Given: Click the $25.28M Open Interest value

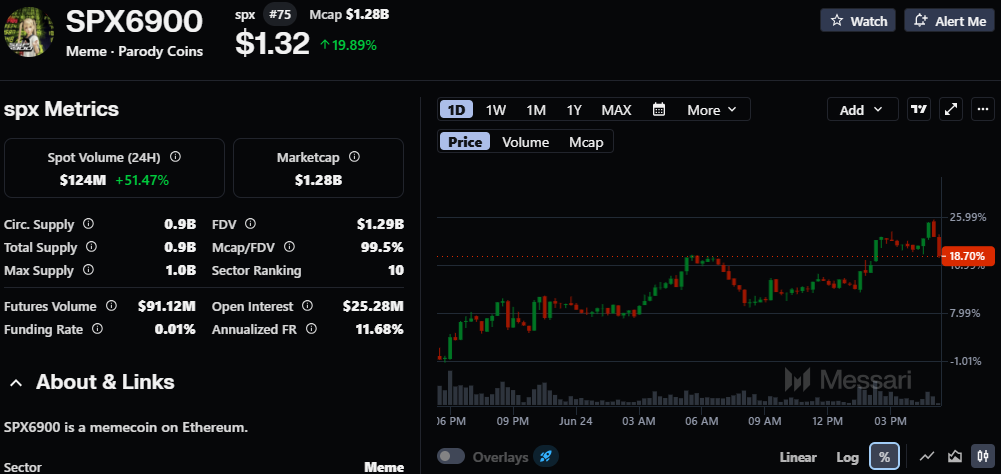Looking at the screenshot, I should (373, 307).
